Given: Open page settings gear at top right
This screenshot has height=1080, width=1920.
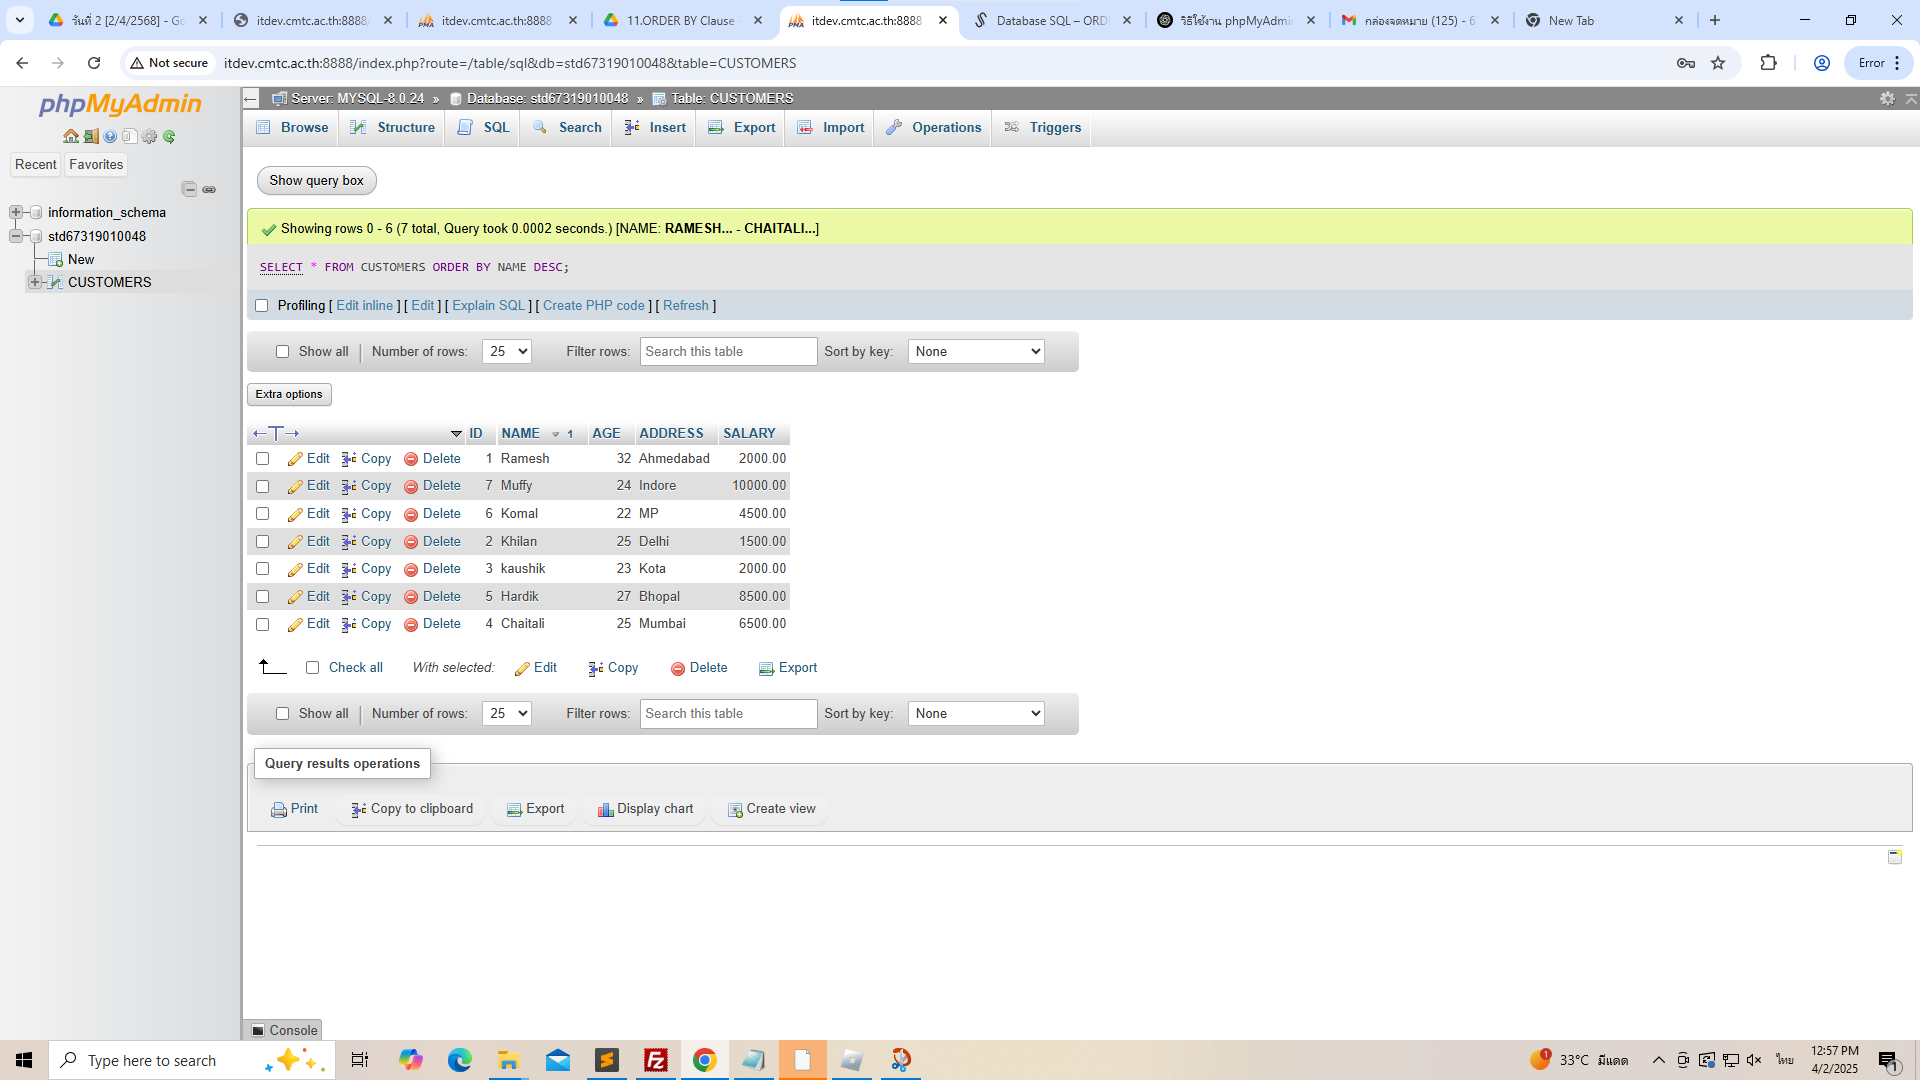Looking at the screenshot, I should [1887, 98].
